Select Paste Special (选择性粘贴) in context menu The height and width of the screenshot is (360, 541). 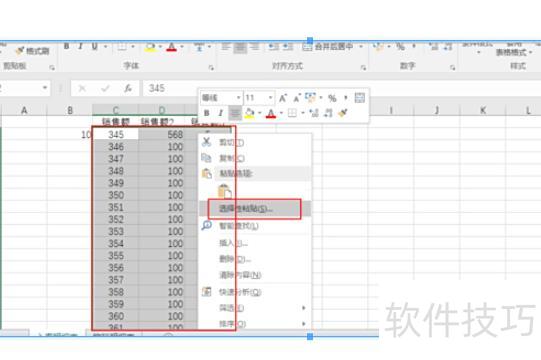point(255,209)
